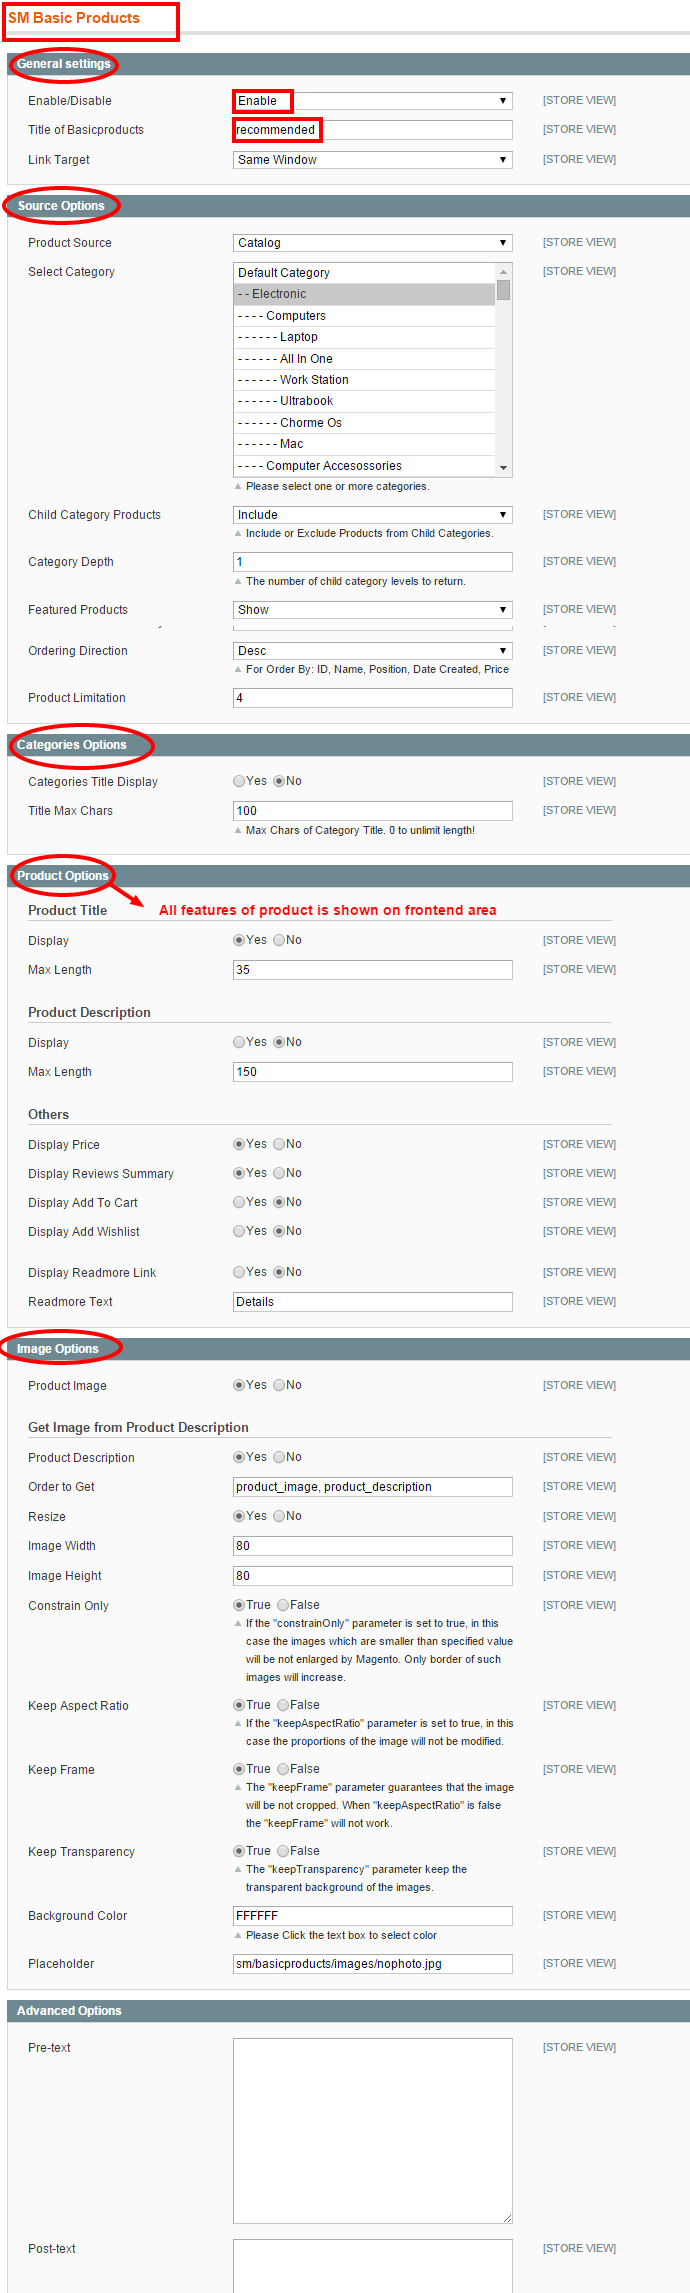Select Ultrabook category
690x2293 pixels.
364,401
